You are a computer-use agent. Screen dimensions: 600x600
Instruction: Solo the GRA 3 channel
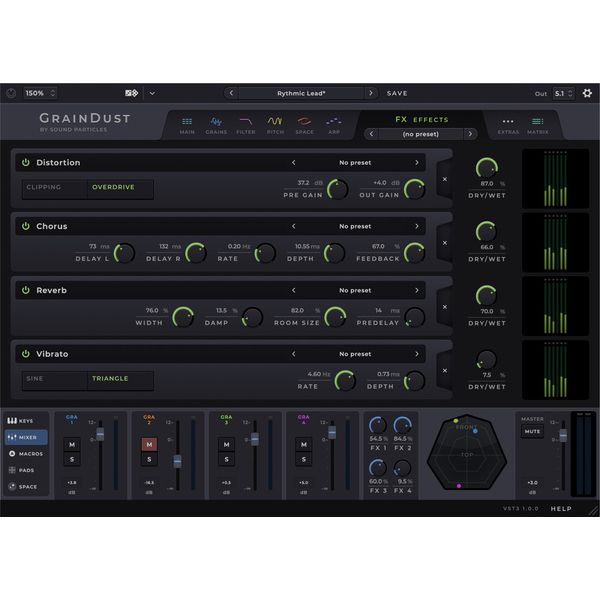coord(227,459)
